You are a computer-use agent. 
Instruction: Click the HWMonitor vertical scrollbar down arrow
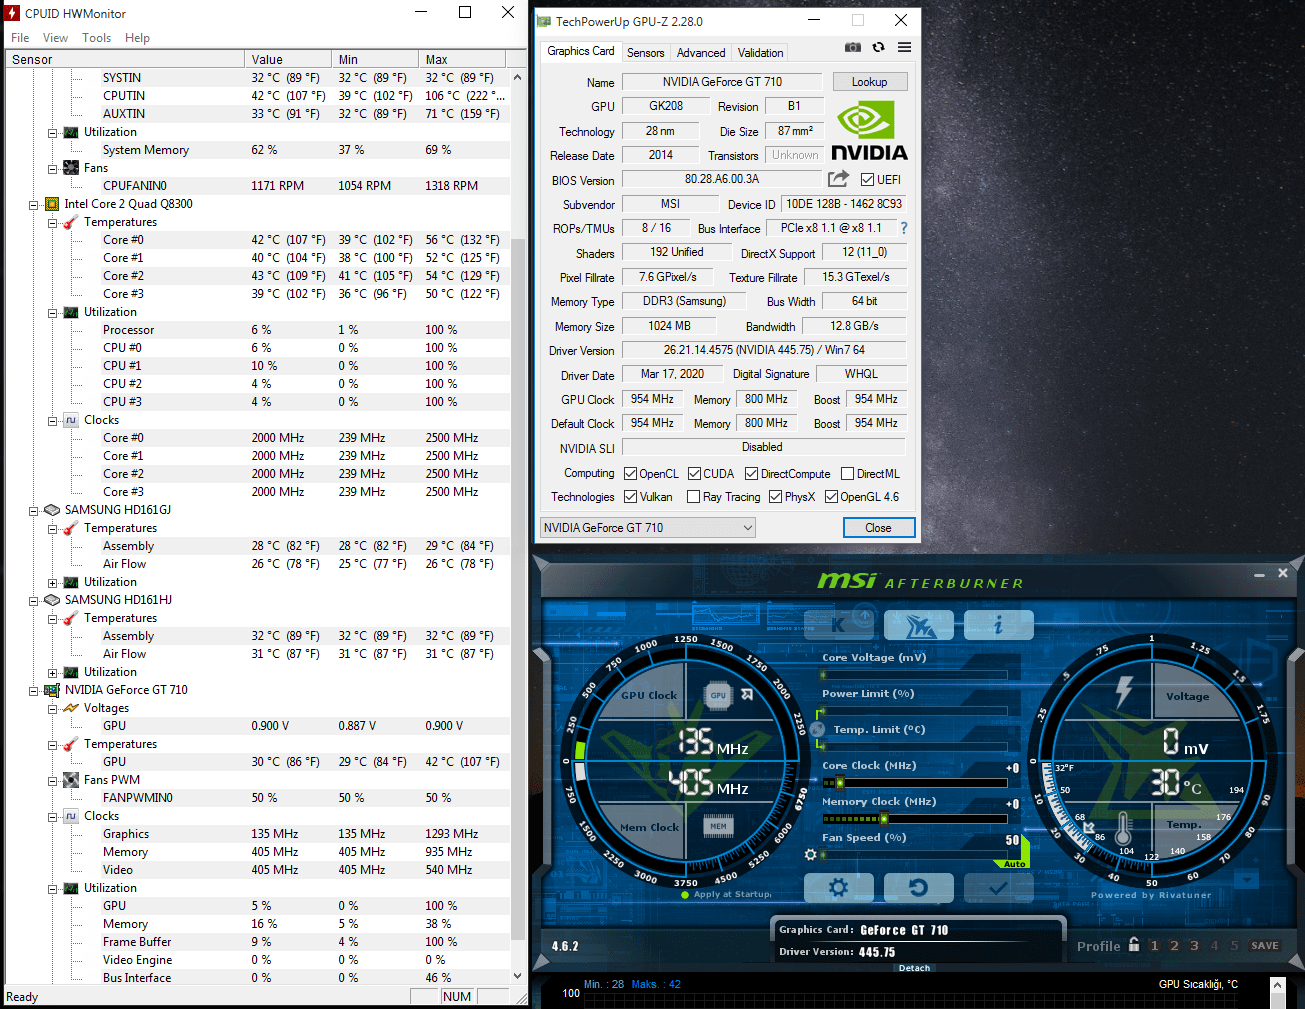(x=518, y=976)
